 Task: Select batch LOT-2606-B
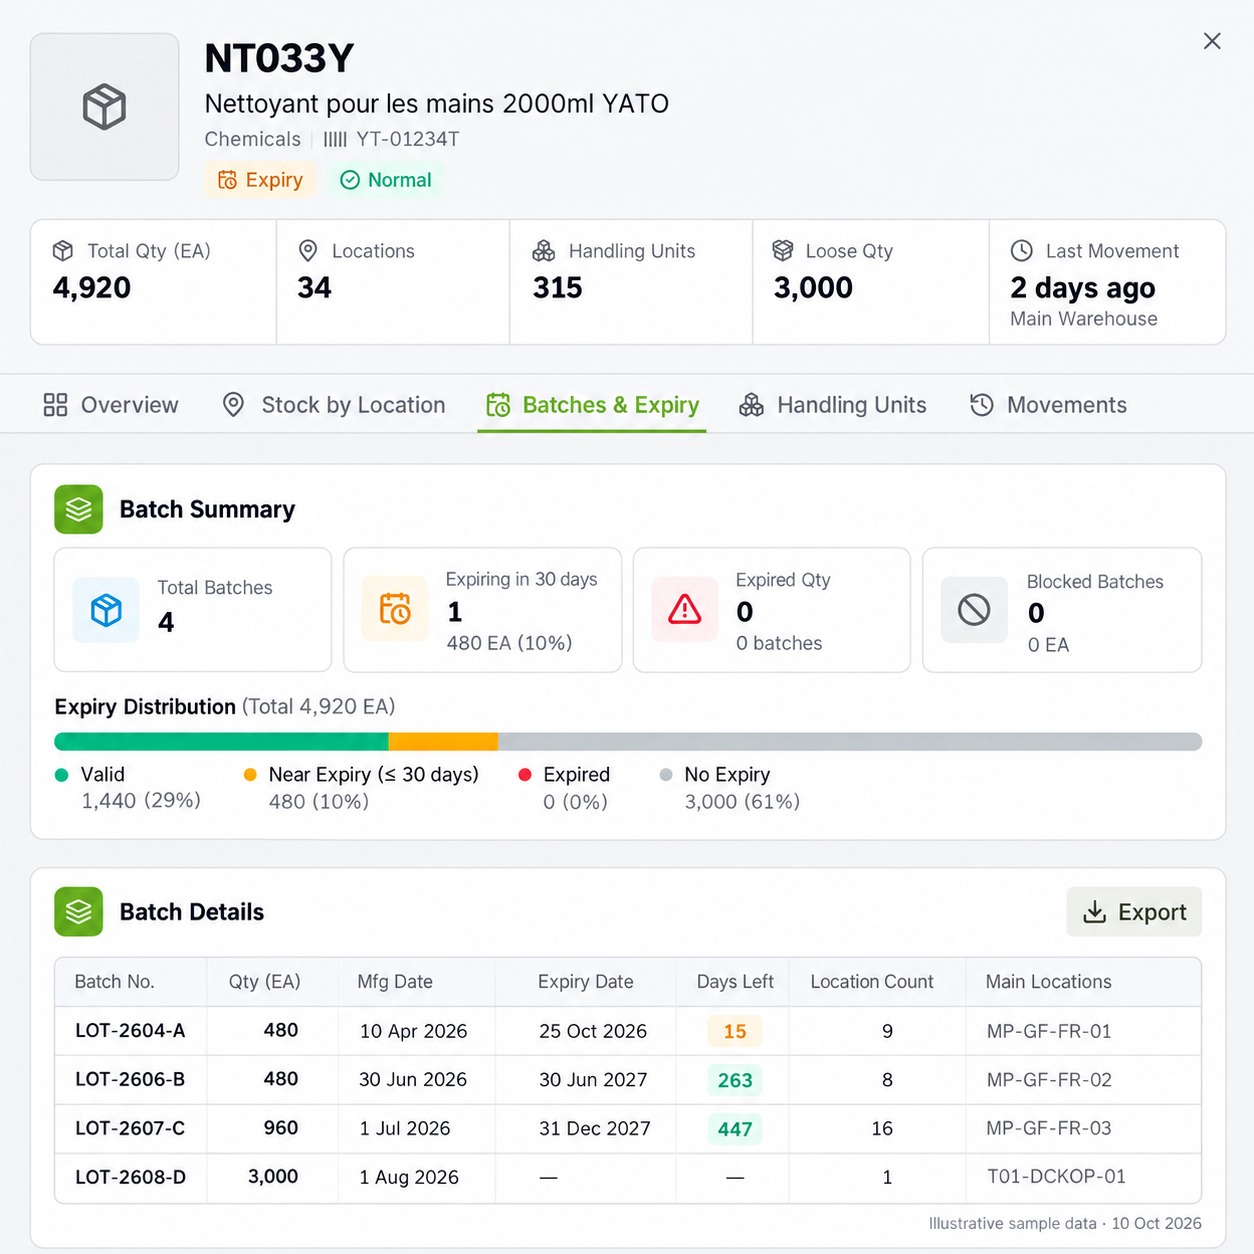pyautogui.click(x=628, y=1080)
